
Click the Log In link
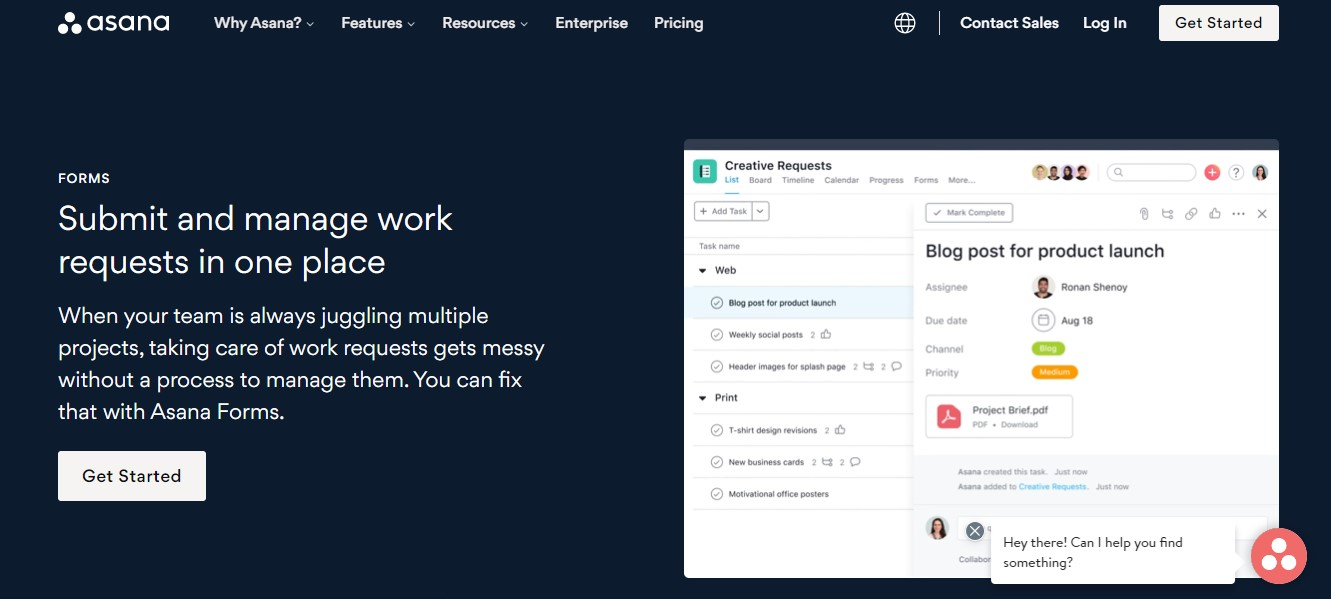(x=1105, y=23)
